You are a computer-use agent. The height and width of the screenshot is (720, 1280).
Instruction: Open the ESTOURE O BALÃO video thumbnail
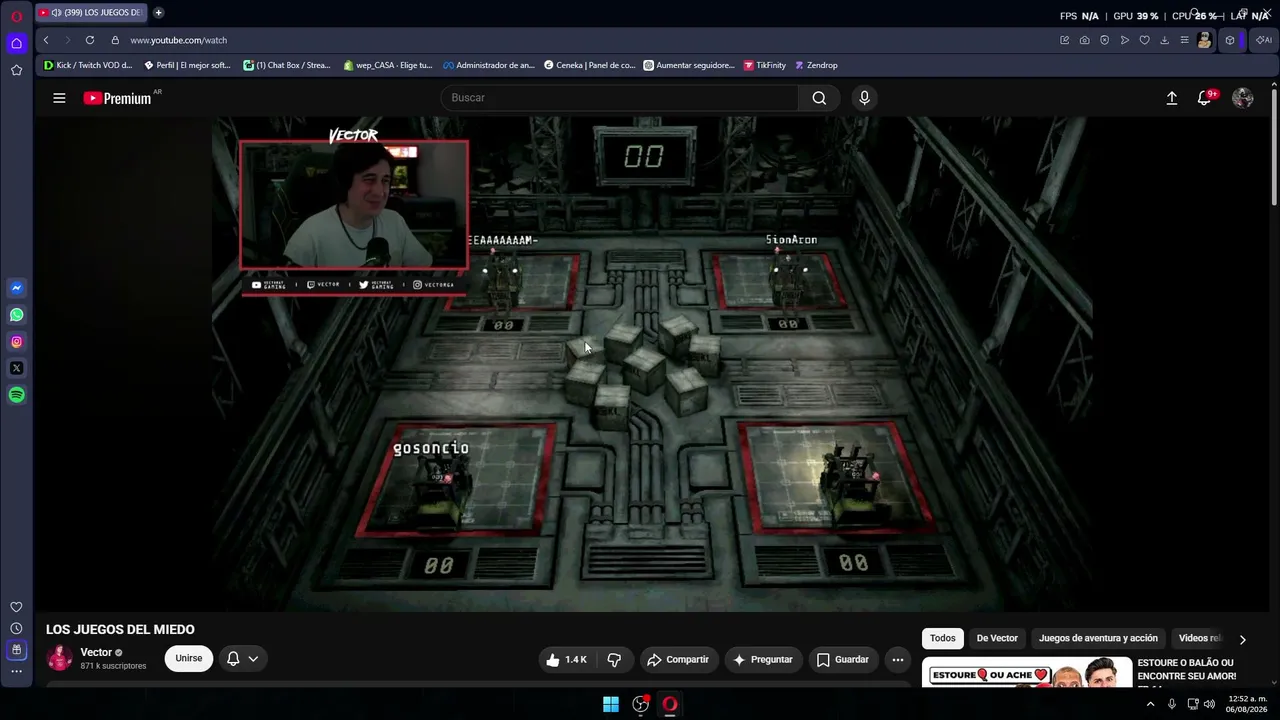point(1027,672)
